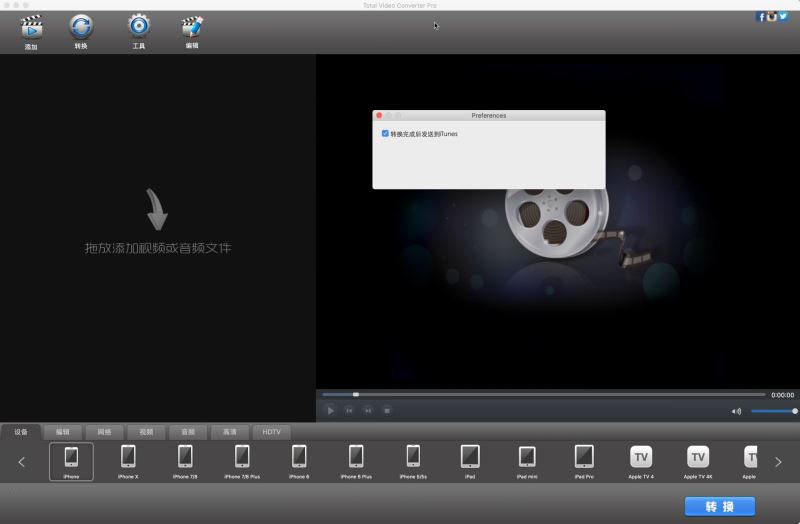800x524 pixels.
Task: Select the iPhone X device preset
Action: [x=128, y=461]
